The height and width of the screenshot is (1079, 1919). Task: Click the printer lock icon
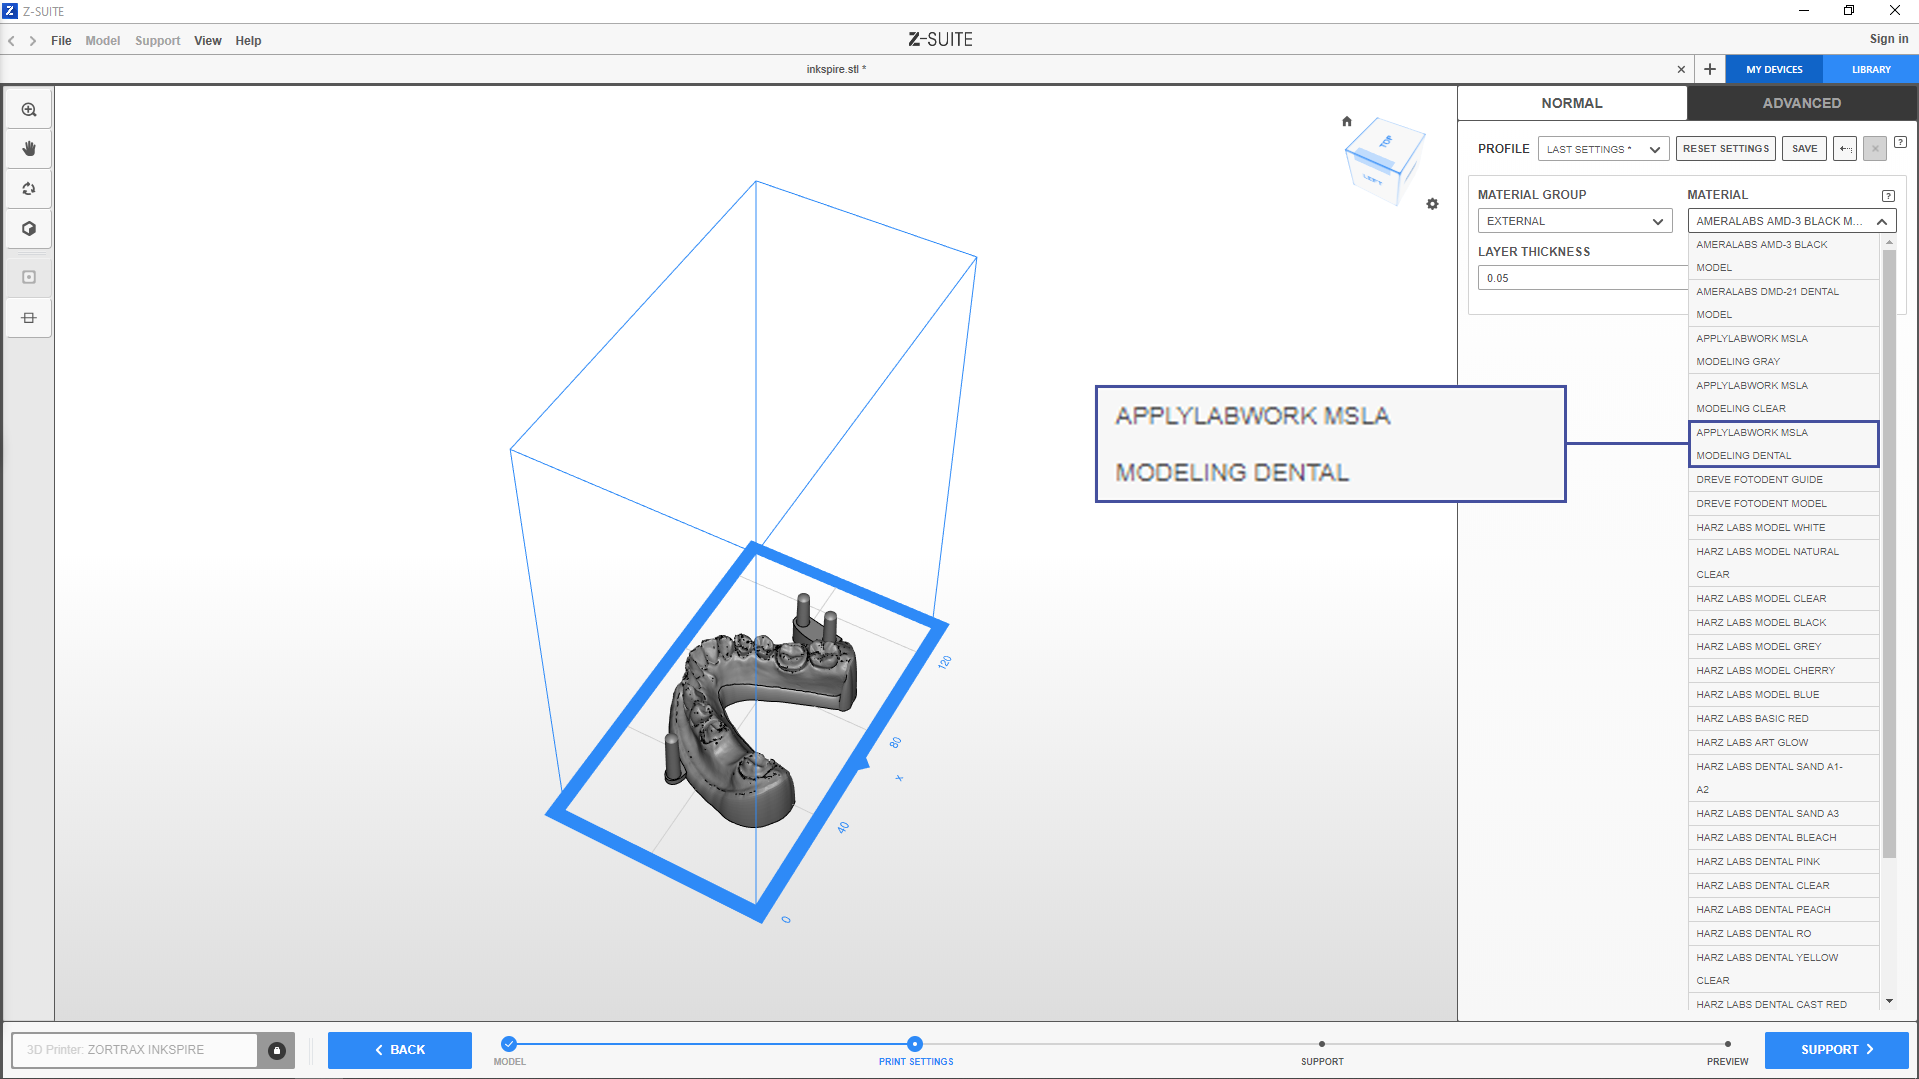(277, 1050)
